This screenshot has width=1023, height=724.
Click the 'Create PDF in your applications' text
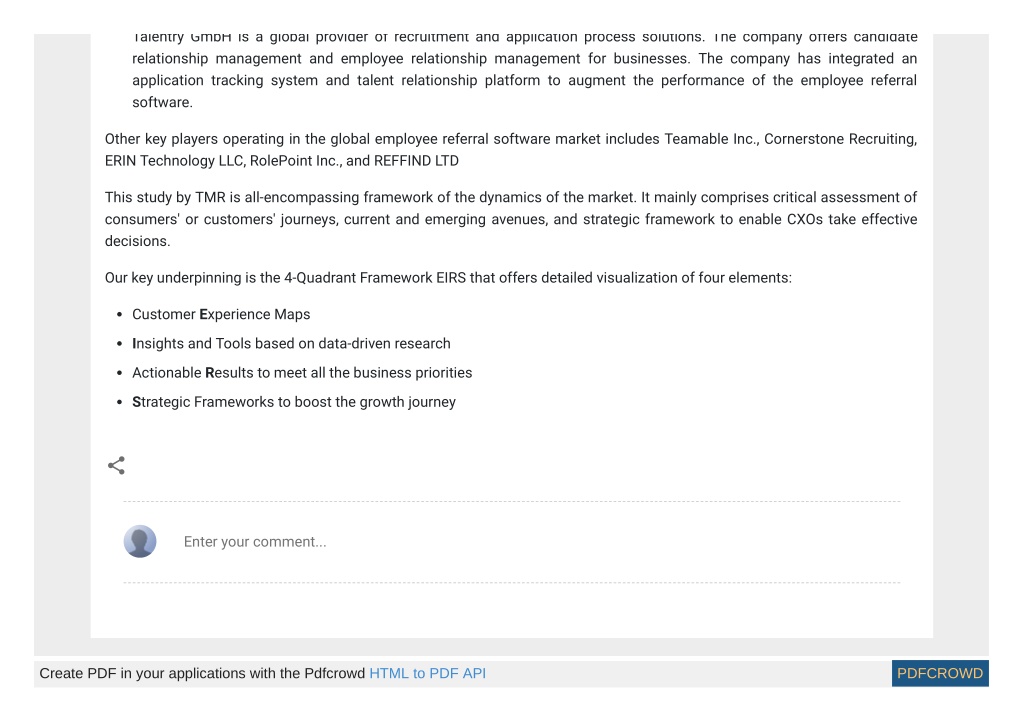[x=202, y=674]
